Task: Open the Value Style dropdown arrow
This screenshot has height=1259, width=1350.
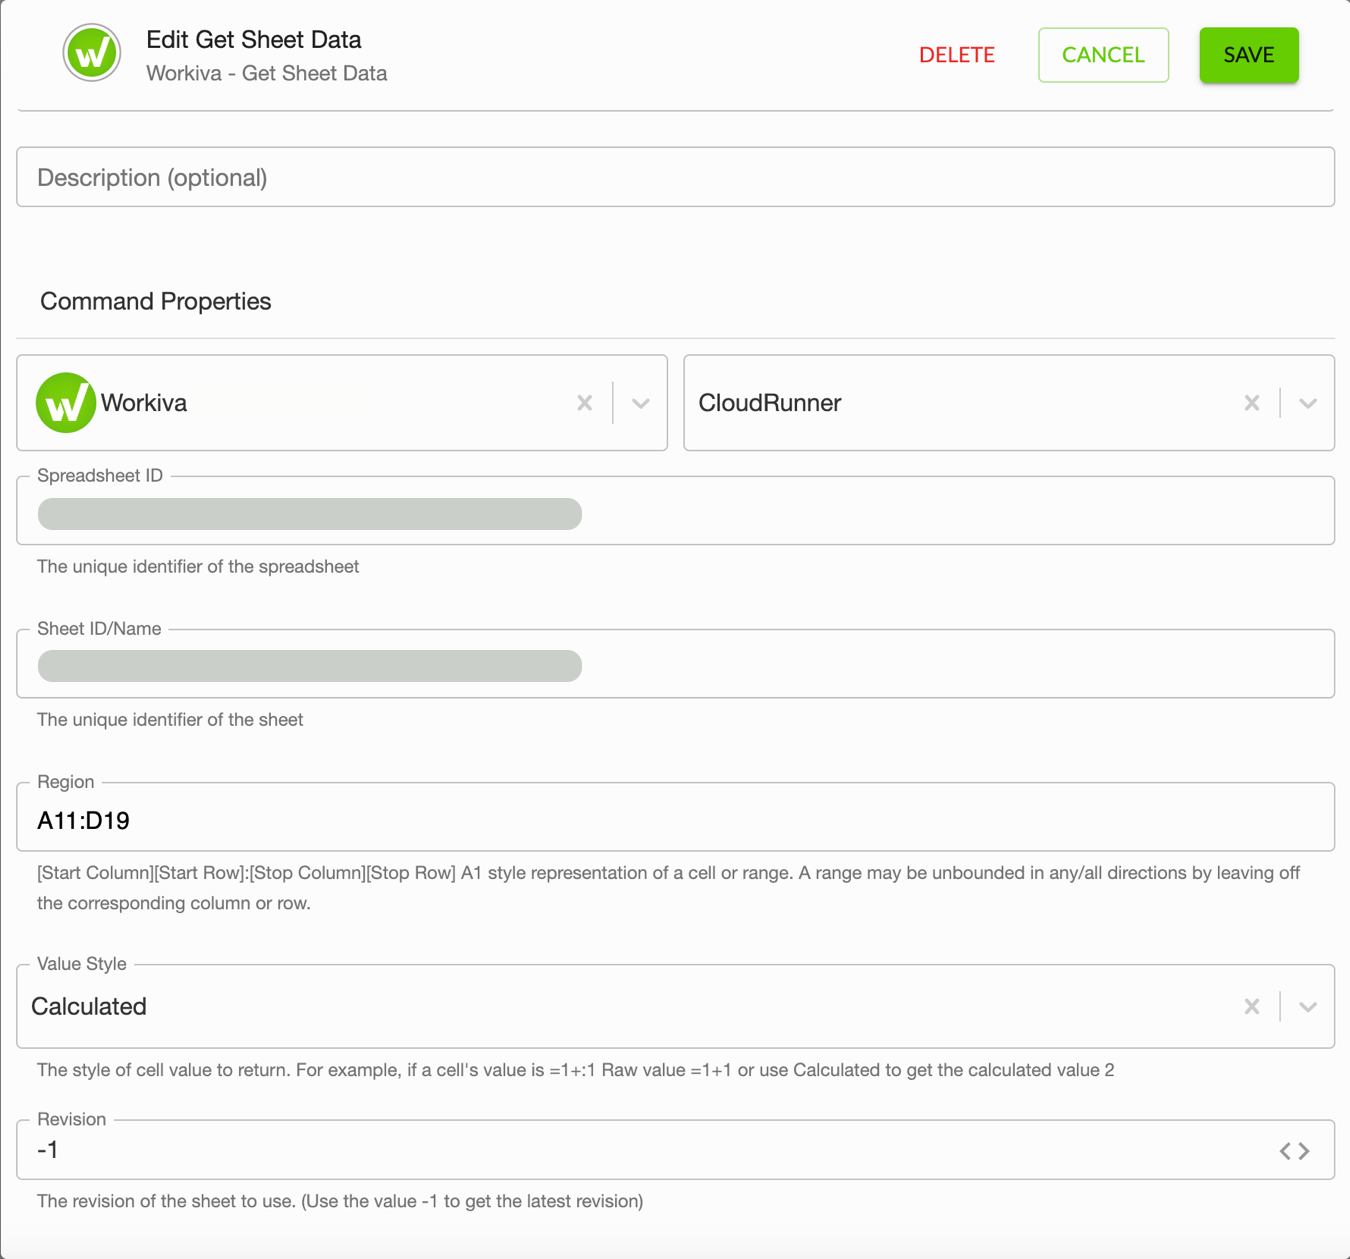Action: [1308, 1007]
